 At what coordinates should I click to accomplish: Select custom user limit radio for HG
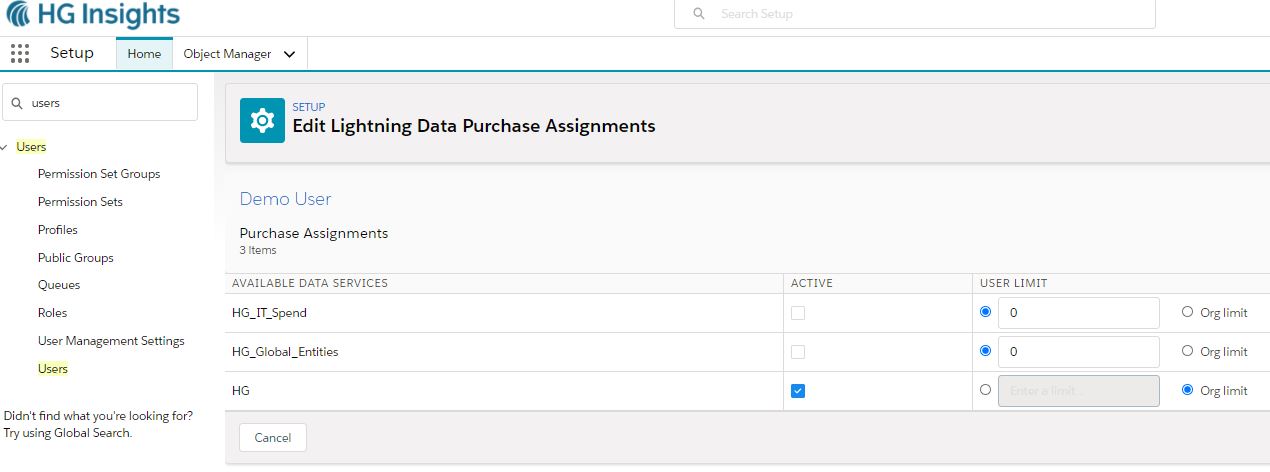(986, 390)
